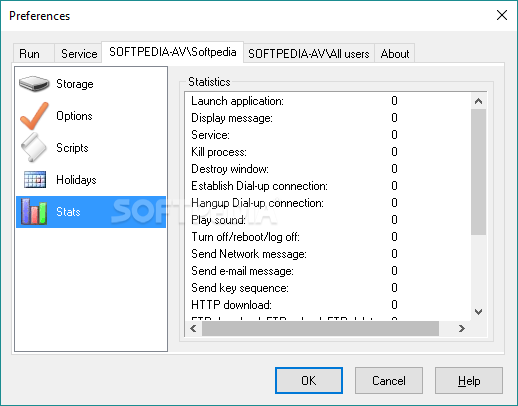
Task: Click the statistics scroll up arrow
Action: [478, 101]
